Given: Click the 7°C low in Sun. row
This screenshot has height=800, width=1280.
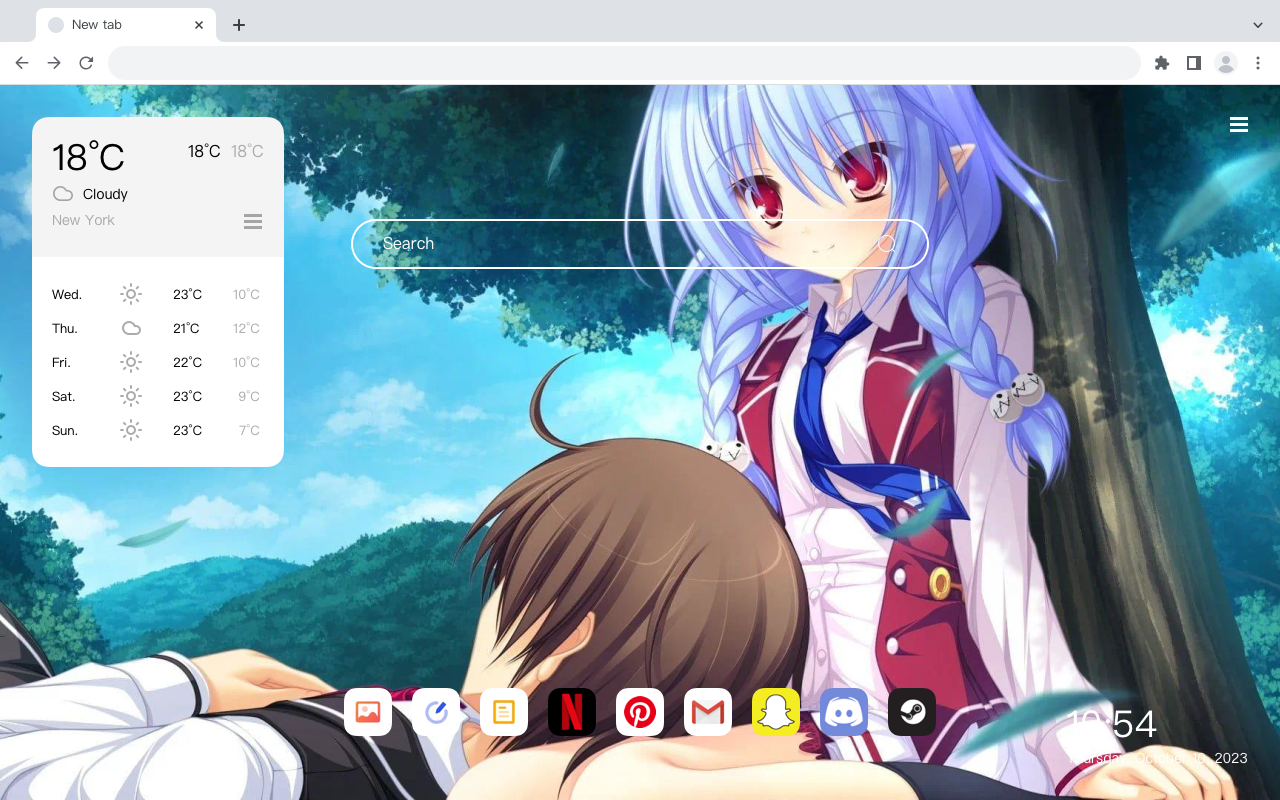Looking at the screenshot, I should [249, 430].
